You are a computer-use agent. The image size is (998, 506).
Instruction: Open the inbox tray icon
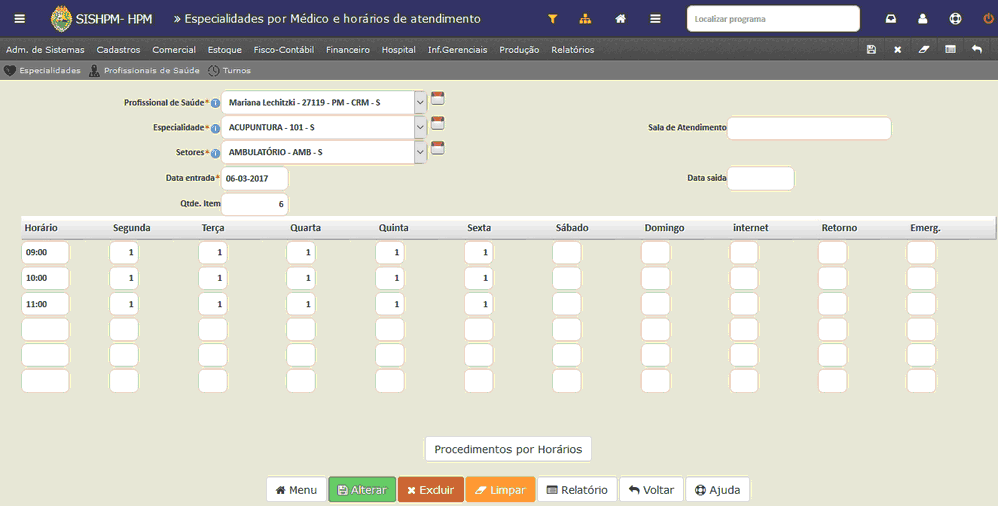pos(890,19)
